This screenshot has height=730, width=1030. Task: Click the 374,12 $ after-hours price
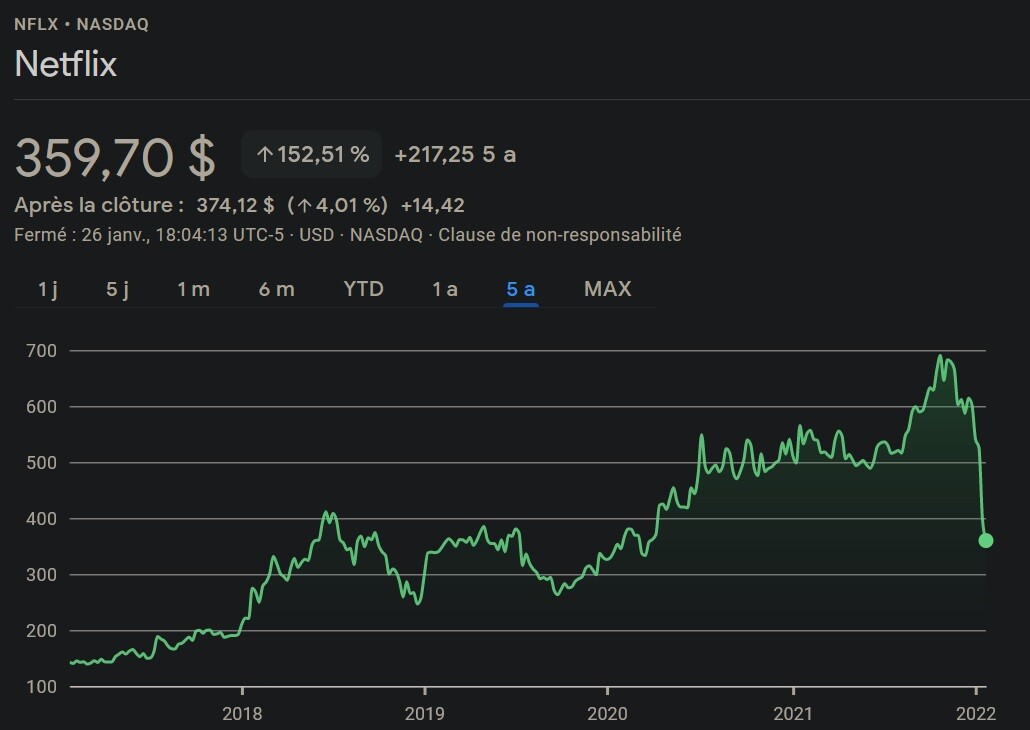click(x=235, y=206)
